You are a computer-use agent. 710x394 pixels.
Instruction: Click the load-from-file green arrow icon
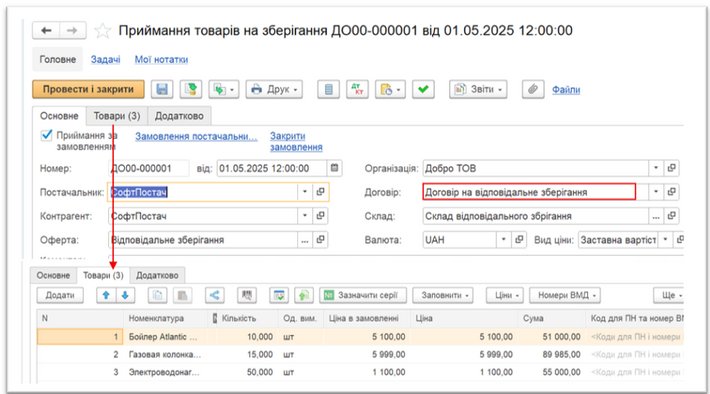(x=304, y=295)
